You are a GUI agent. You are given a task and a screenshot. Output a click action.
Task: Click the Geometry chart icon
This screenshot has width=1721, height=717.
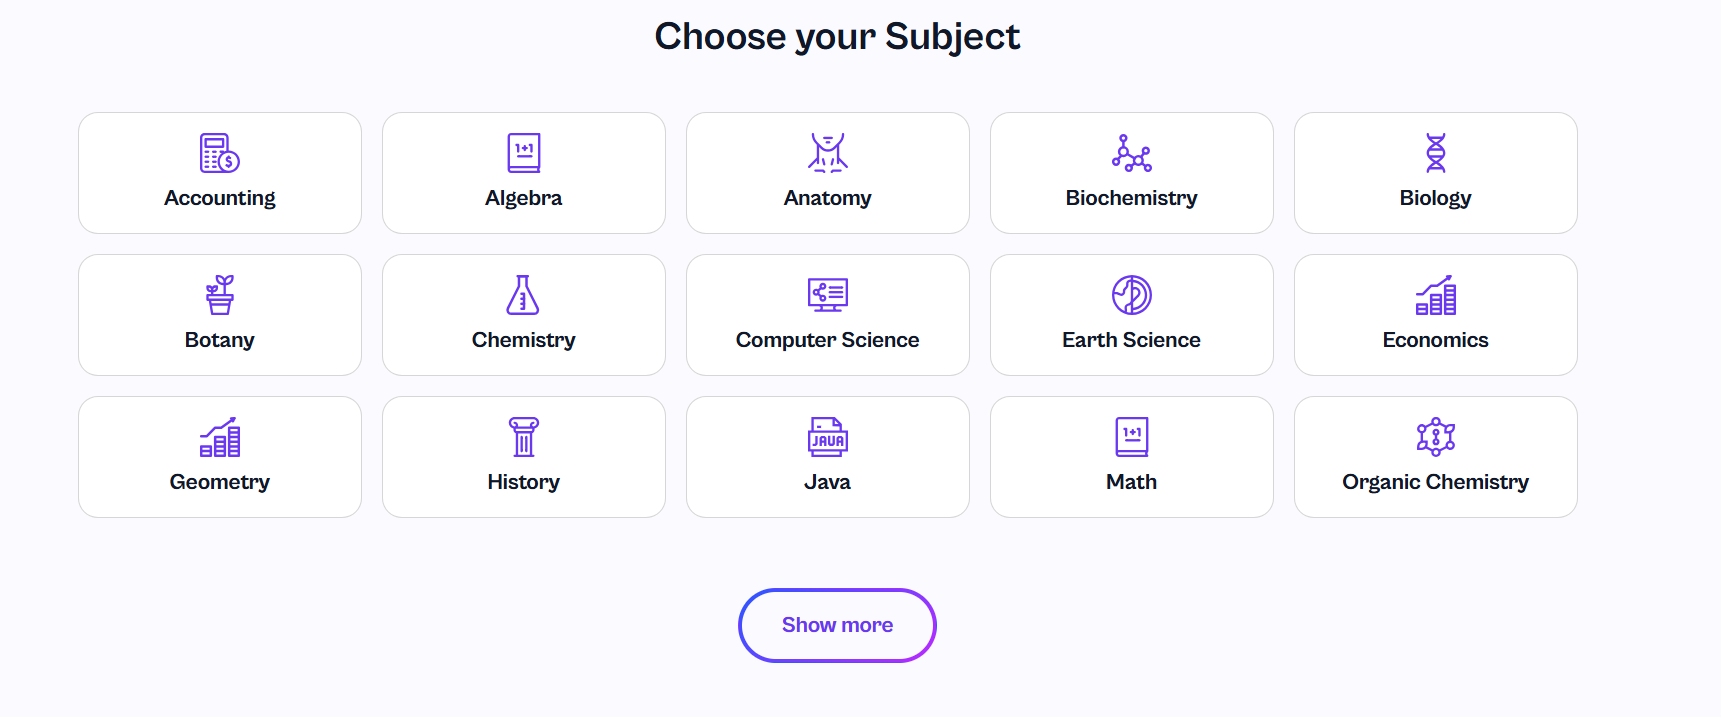point(220,437)
